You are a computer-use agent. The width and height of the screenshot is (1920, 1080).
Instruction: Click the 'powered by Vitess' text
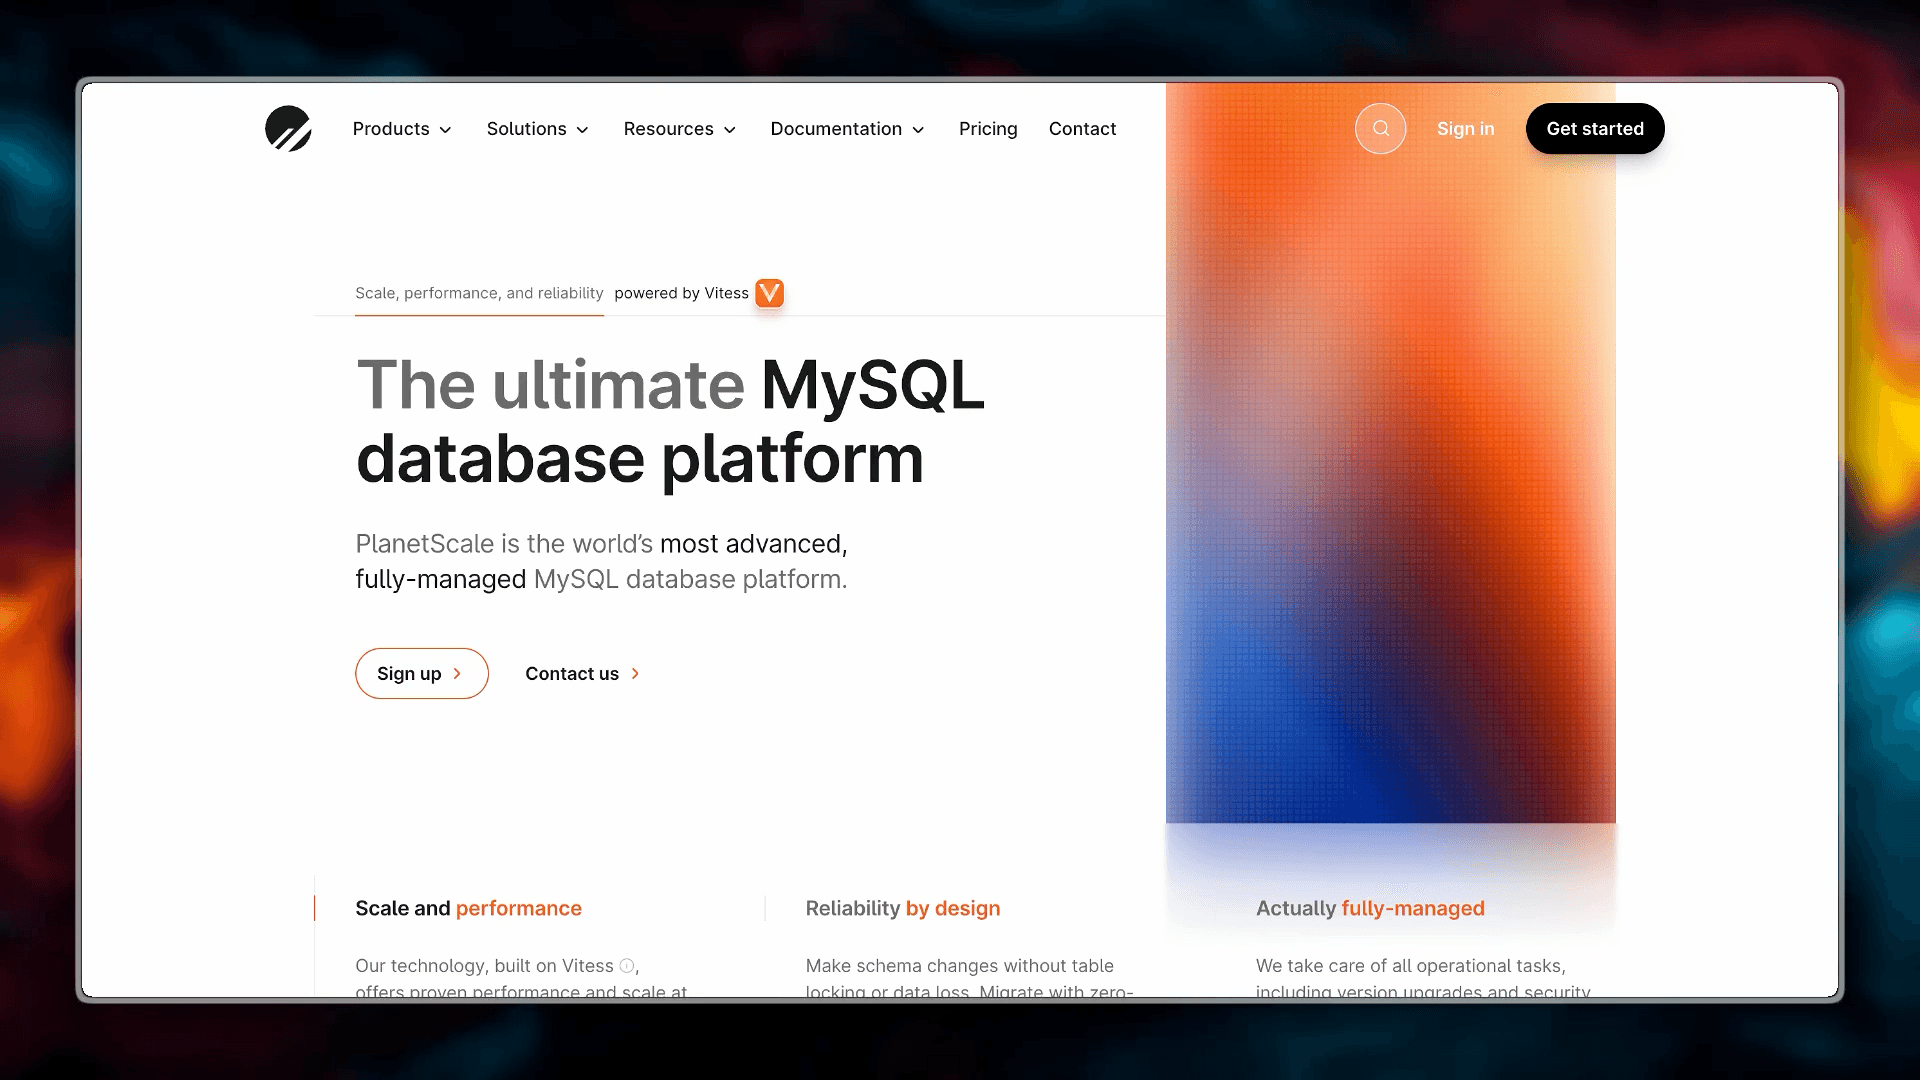(681, 293)
